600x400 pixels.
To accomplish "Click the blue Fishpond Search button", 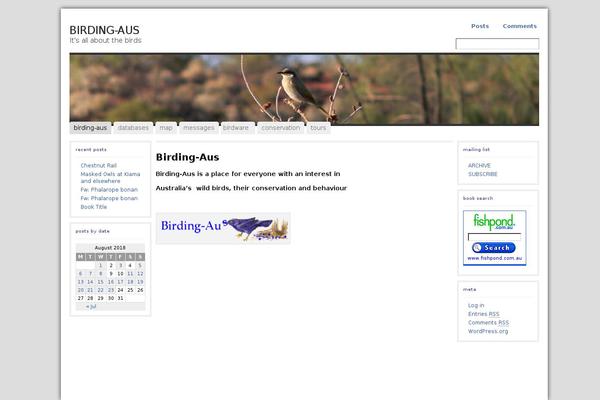I will tap(494, 248).
